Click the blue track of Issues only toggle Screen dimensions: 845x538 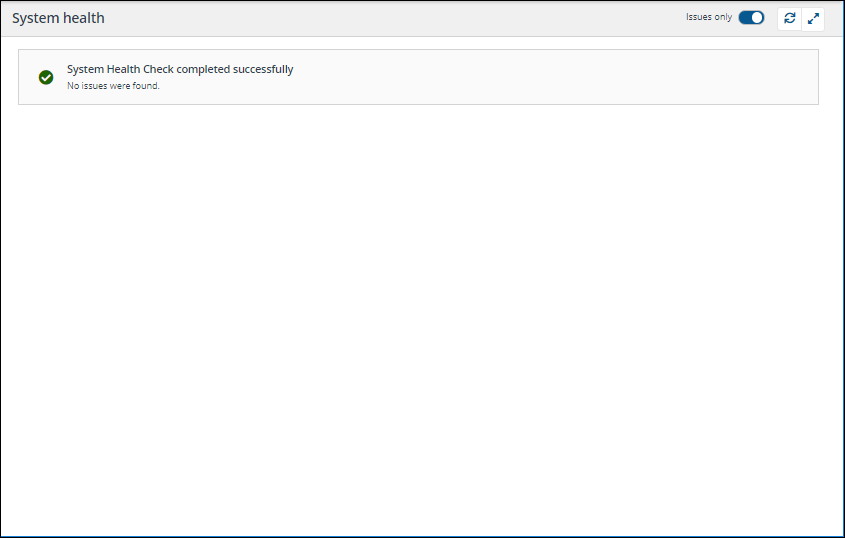coord(745,18)
